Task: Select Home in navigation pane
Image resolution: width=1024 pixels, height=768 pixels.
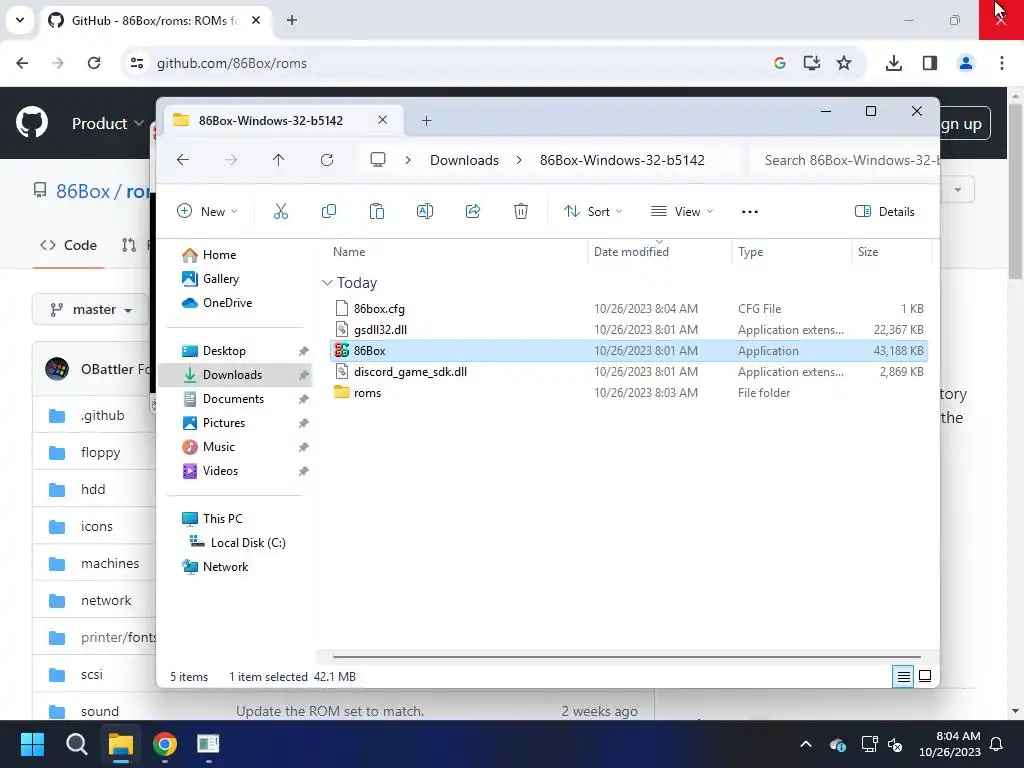Action: coord(219,255)
